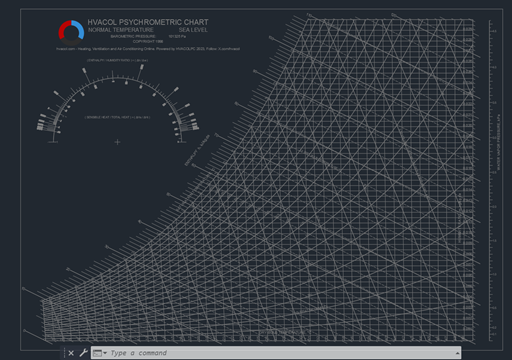512x360 pixels.
Task: Select the "101325 Pa" pressure value
Action: pyautogui.click(x=177, y=36)
